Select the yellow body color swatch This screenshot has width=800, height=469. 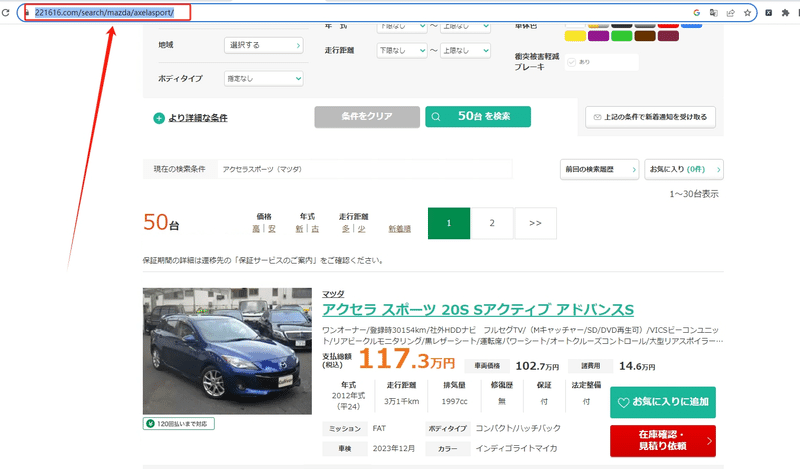click(575, 36)
